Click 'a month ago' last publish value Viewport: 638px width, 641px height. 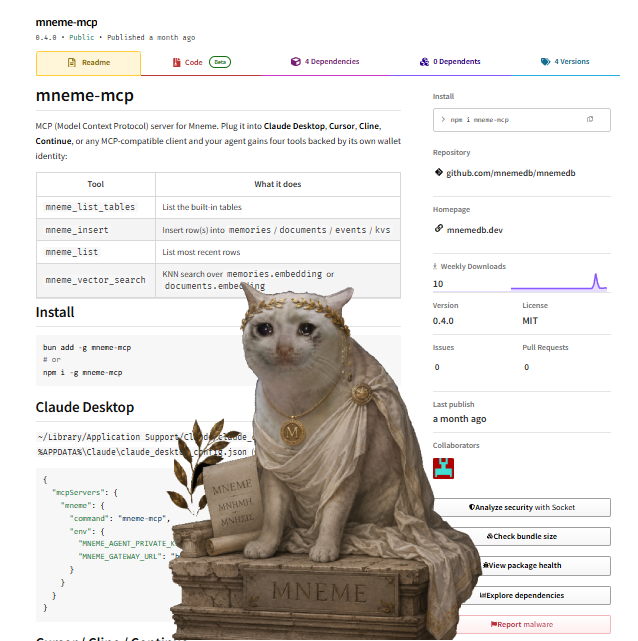point(459,419)
